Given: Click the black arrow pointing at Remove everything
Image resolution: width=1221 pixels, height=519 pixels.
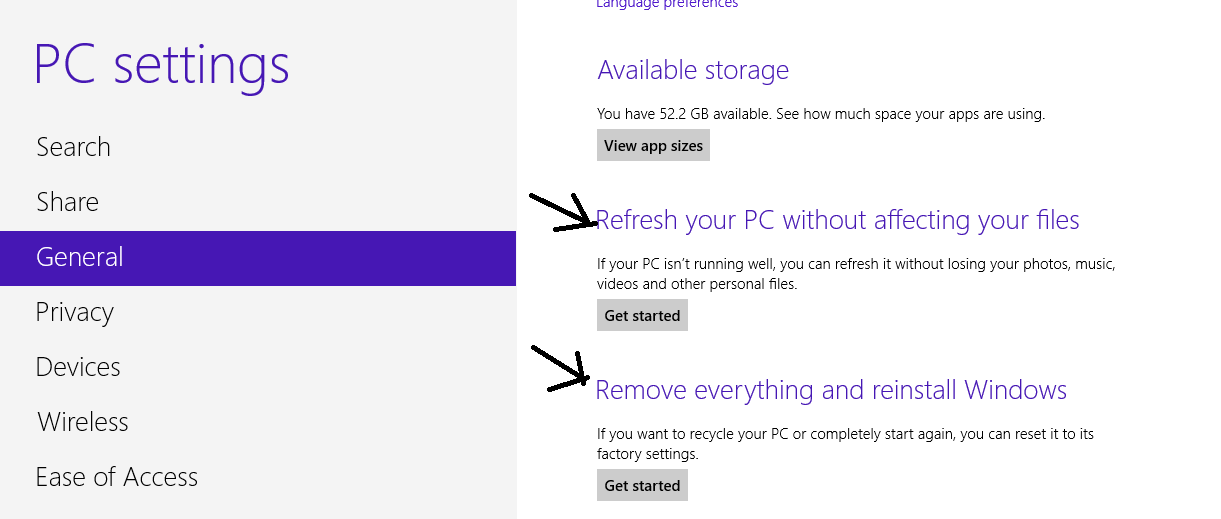Looking at the screenshot, I should 560,368.
